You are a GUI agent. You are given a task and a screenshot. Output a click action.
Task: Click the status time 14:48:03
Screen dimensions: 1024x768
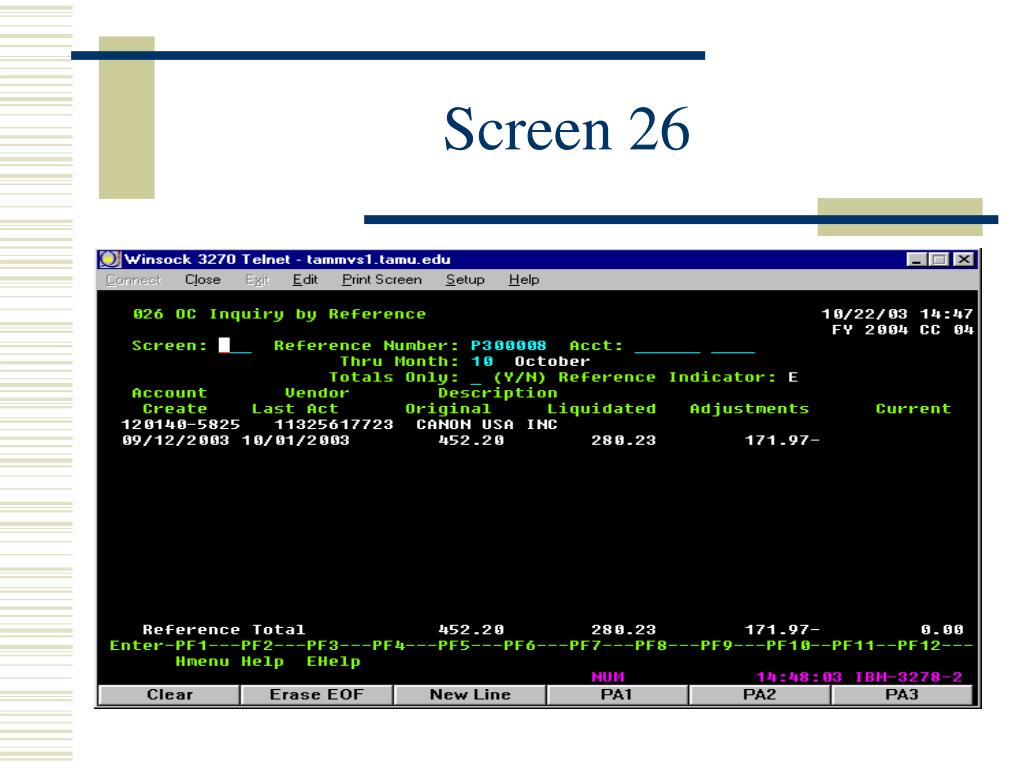coord(799,677)
